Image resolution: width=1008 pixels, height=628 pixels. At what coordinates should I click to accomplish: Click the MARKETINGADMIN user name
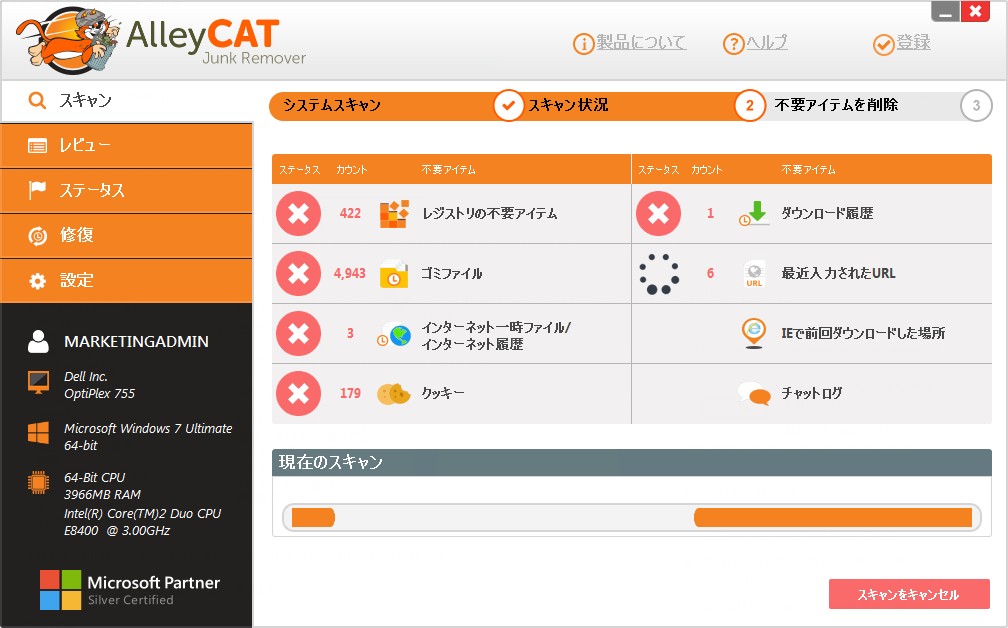click(136, 342)
